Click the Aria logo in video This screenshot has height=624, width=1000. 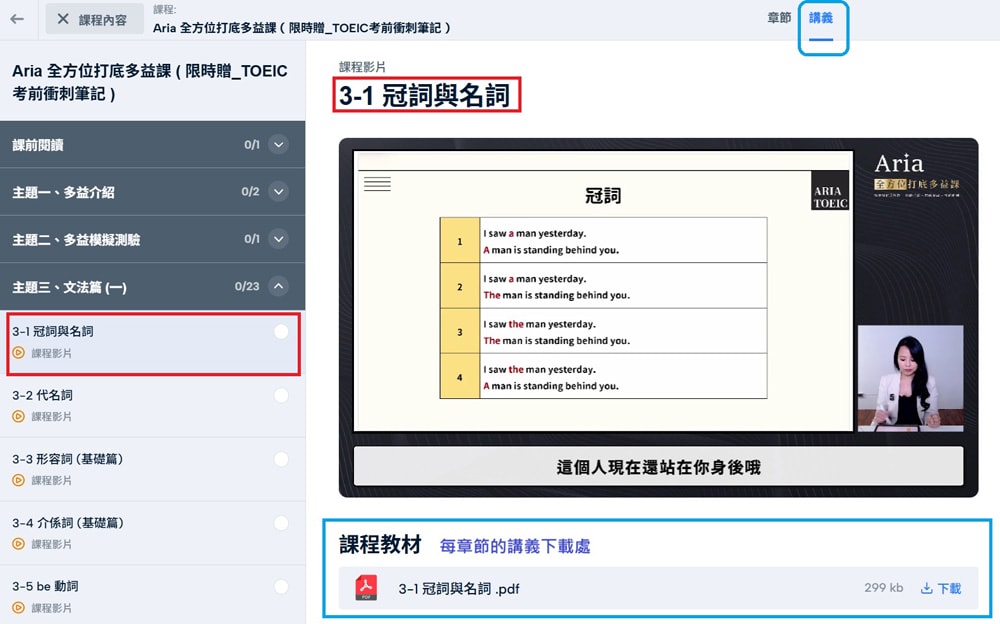899,163
